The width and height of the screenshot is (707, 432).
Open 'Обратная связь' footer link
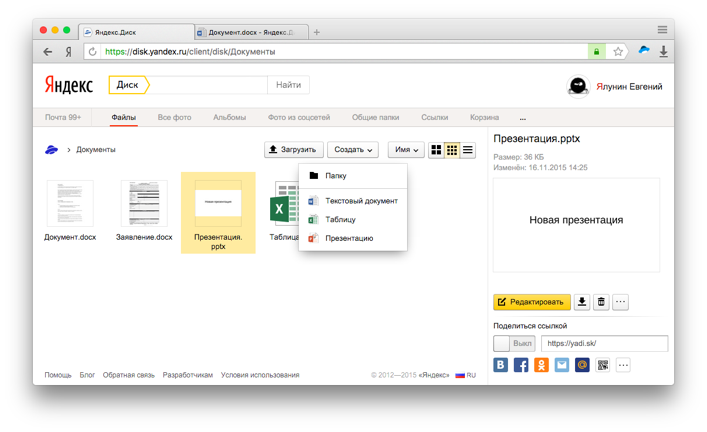[129, 375]
